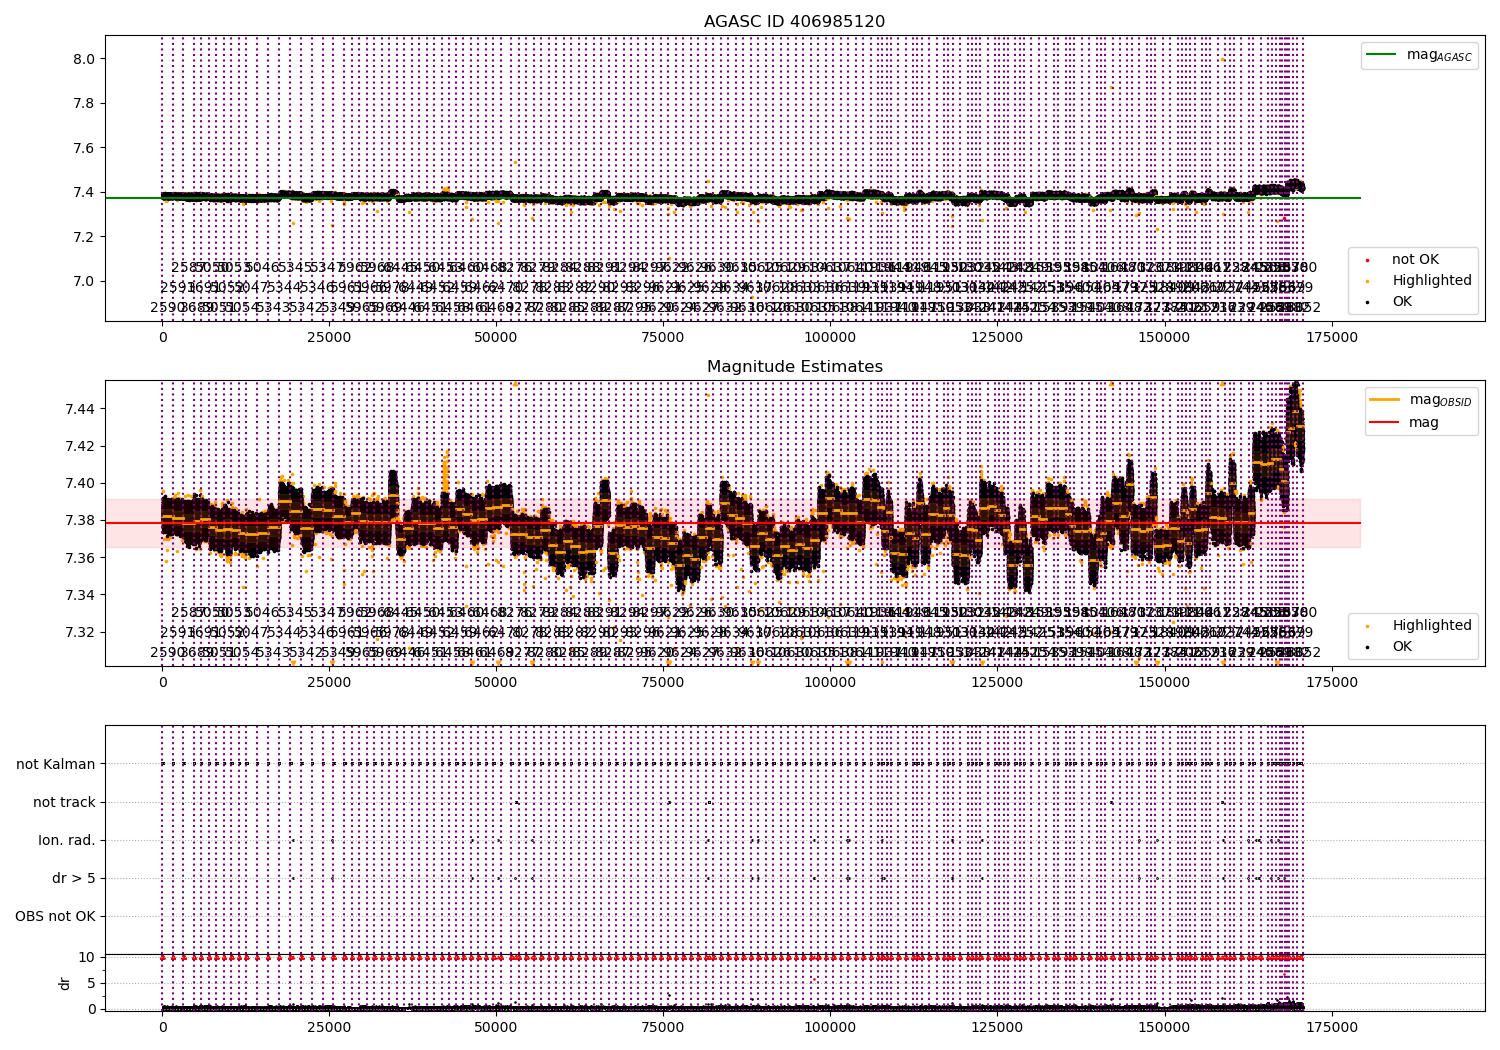Click the 'OBS not OK' row label
1500x1050 pixels.
(56, 916)
